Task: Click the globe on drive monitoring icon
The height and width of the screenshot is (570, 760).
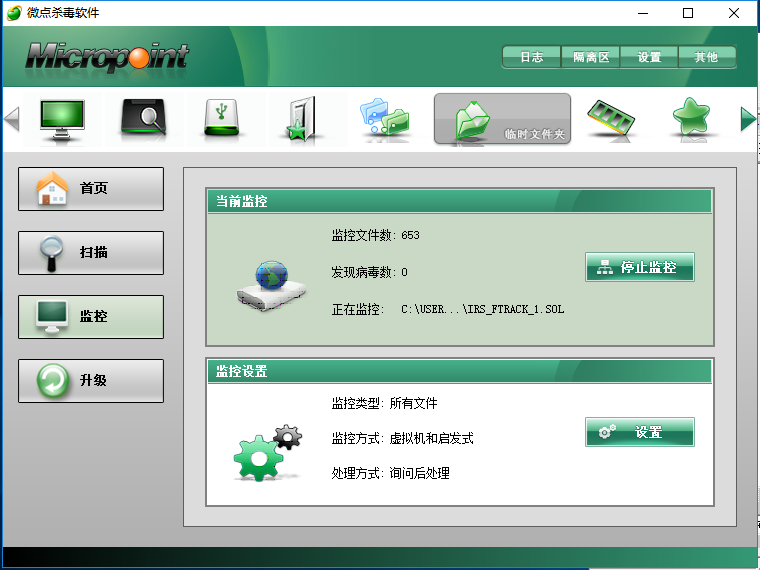Action: (271, 285)
